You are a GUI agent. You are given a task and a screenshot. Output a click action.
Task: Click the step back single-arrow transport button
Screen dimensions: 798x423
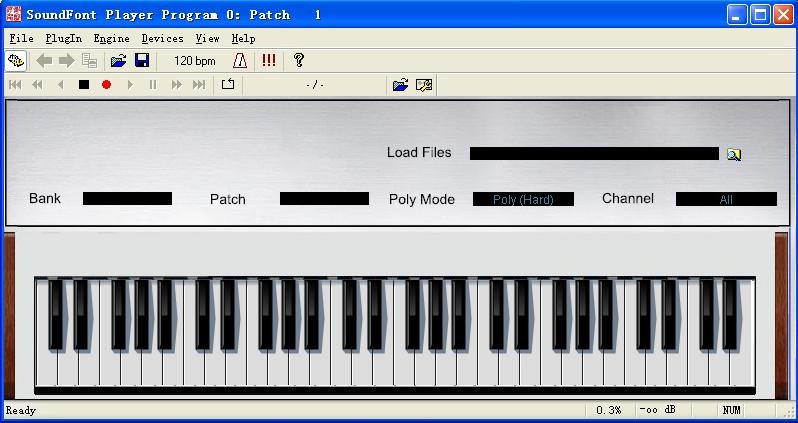pyautogui.click(x=61, y=84)
